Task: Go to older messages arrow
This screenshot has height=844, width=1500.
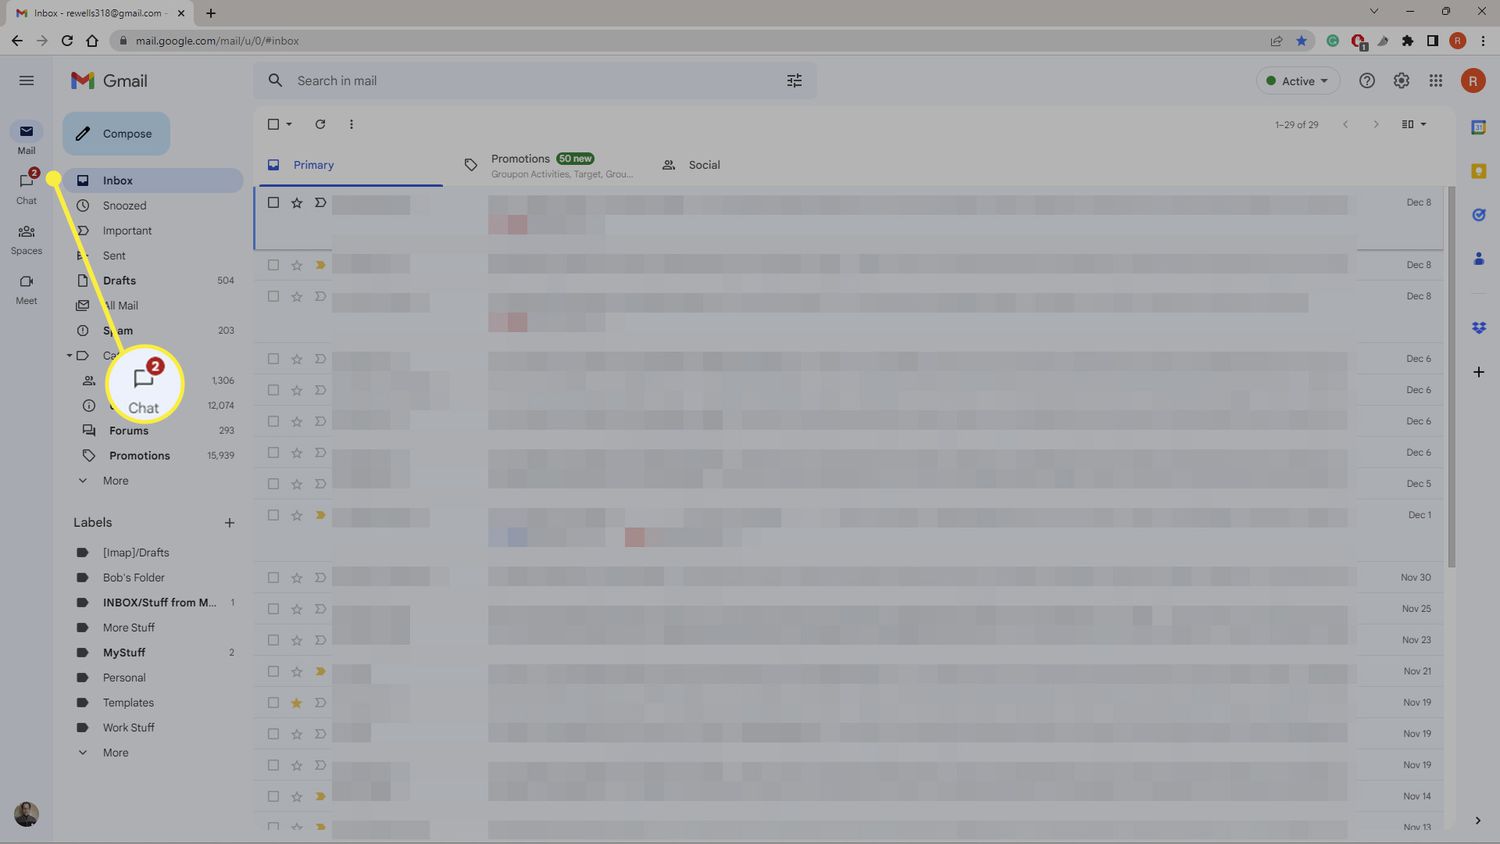Action: 1375,124
